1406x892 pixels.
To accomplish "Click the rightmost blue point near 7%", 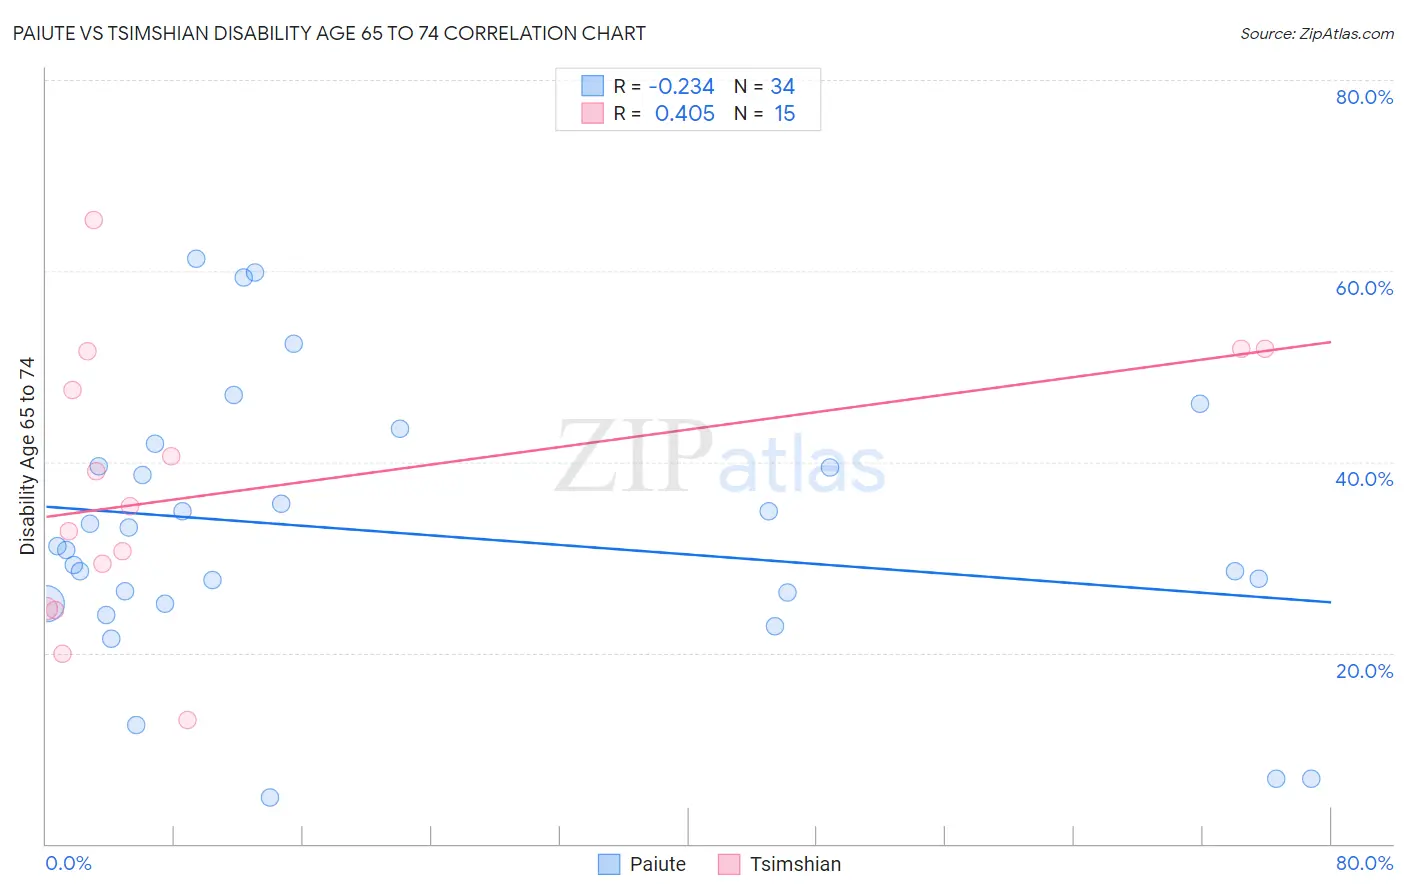I will 1311,779.
